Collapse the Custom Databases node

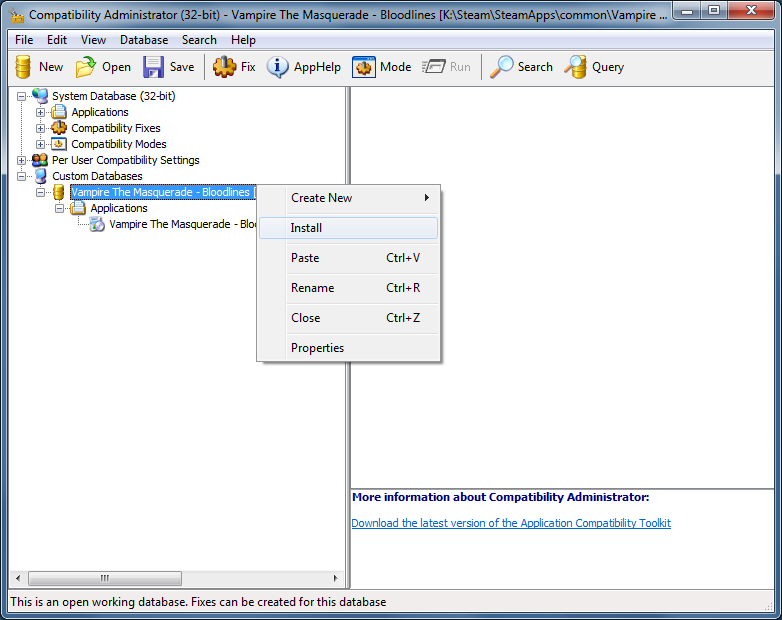(x=21, y=176)
